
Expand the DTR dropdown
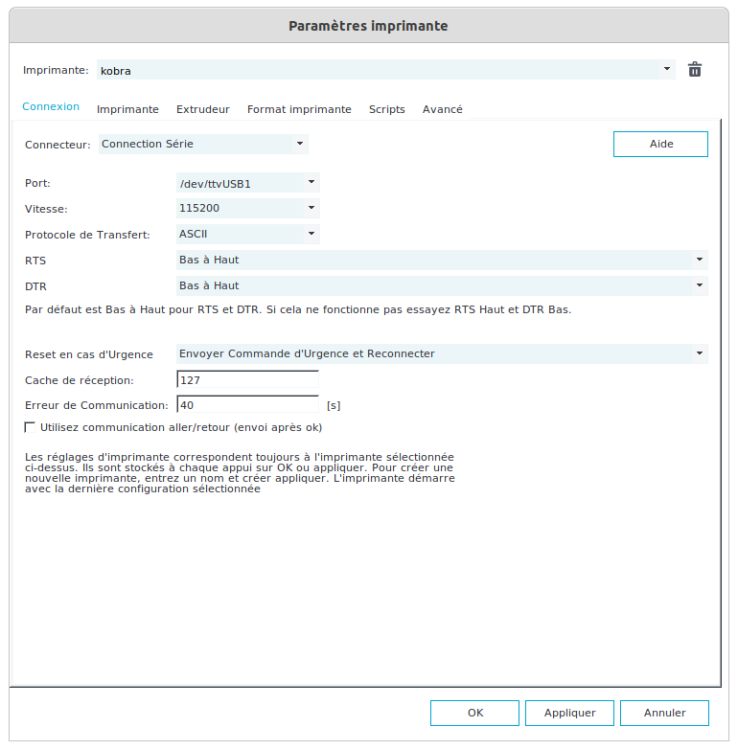[442, 286]
